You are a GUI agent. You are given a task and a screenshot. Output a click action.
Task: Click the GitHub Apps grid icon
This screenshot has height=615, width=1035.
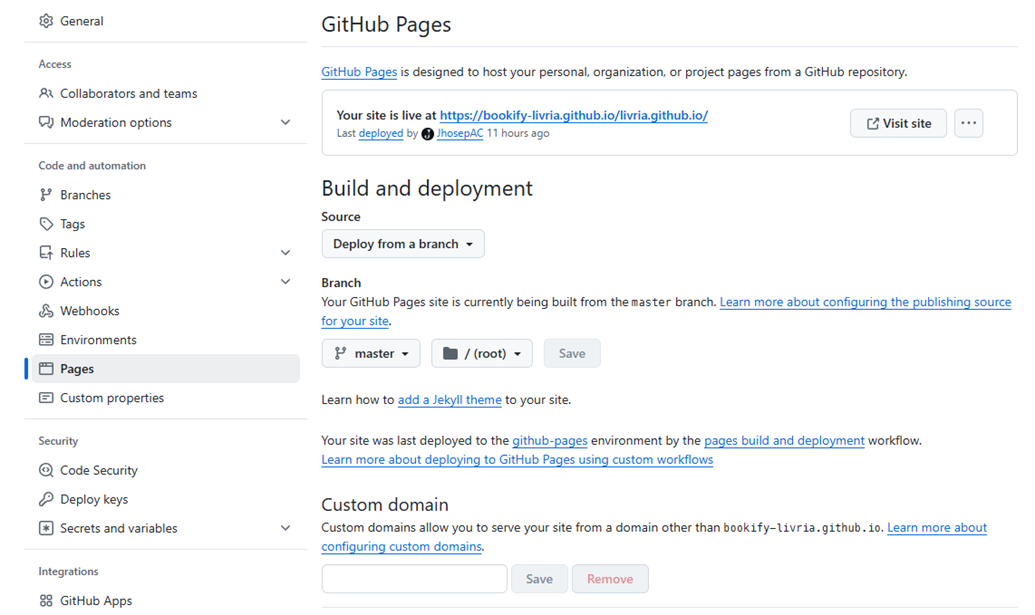point(46,600)
